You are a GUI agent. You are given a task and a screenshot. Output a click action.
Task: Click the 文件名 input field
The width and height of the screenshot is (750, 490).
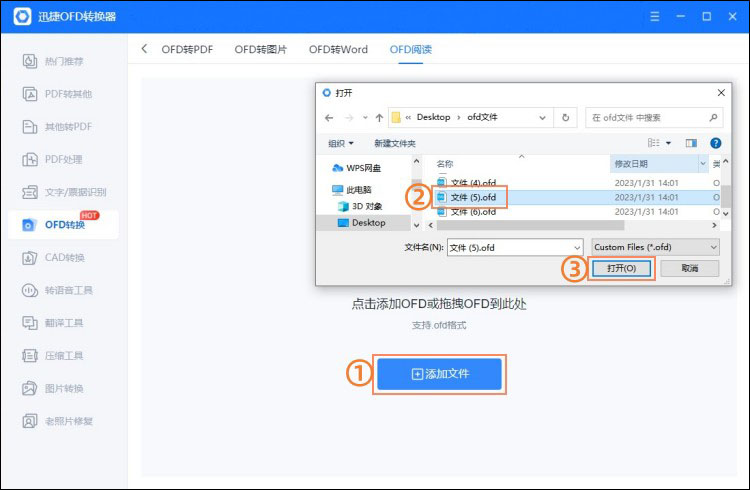pyautogui.click(x=510, y=248)
